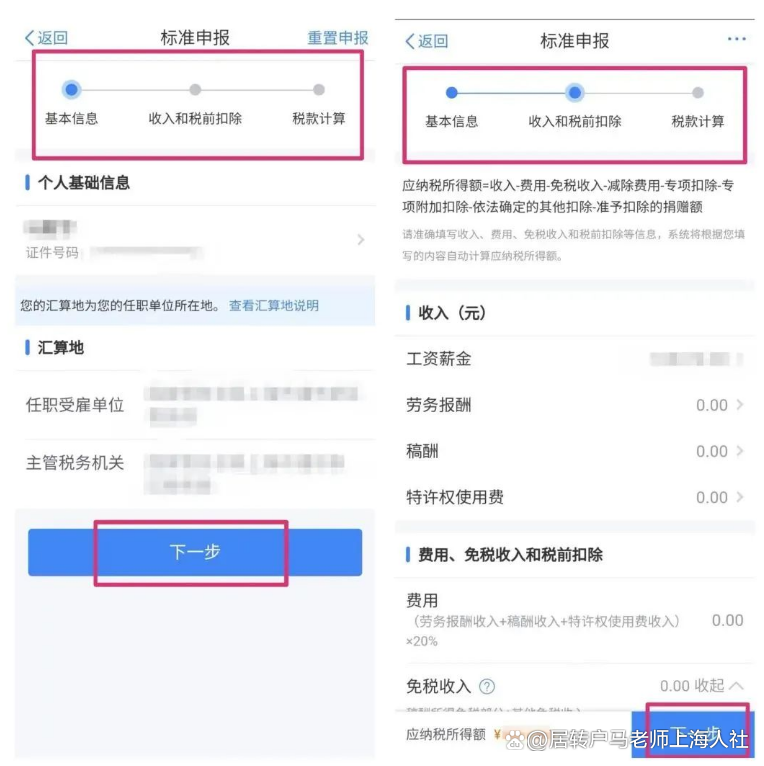Image resolution: width=764 pixels, height=766 pixels.
Task: Click the help icon beside 免税收入
Action: pos(487,686)
